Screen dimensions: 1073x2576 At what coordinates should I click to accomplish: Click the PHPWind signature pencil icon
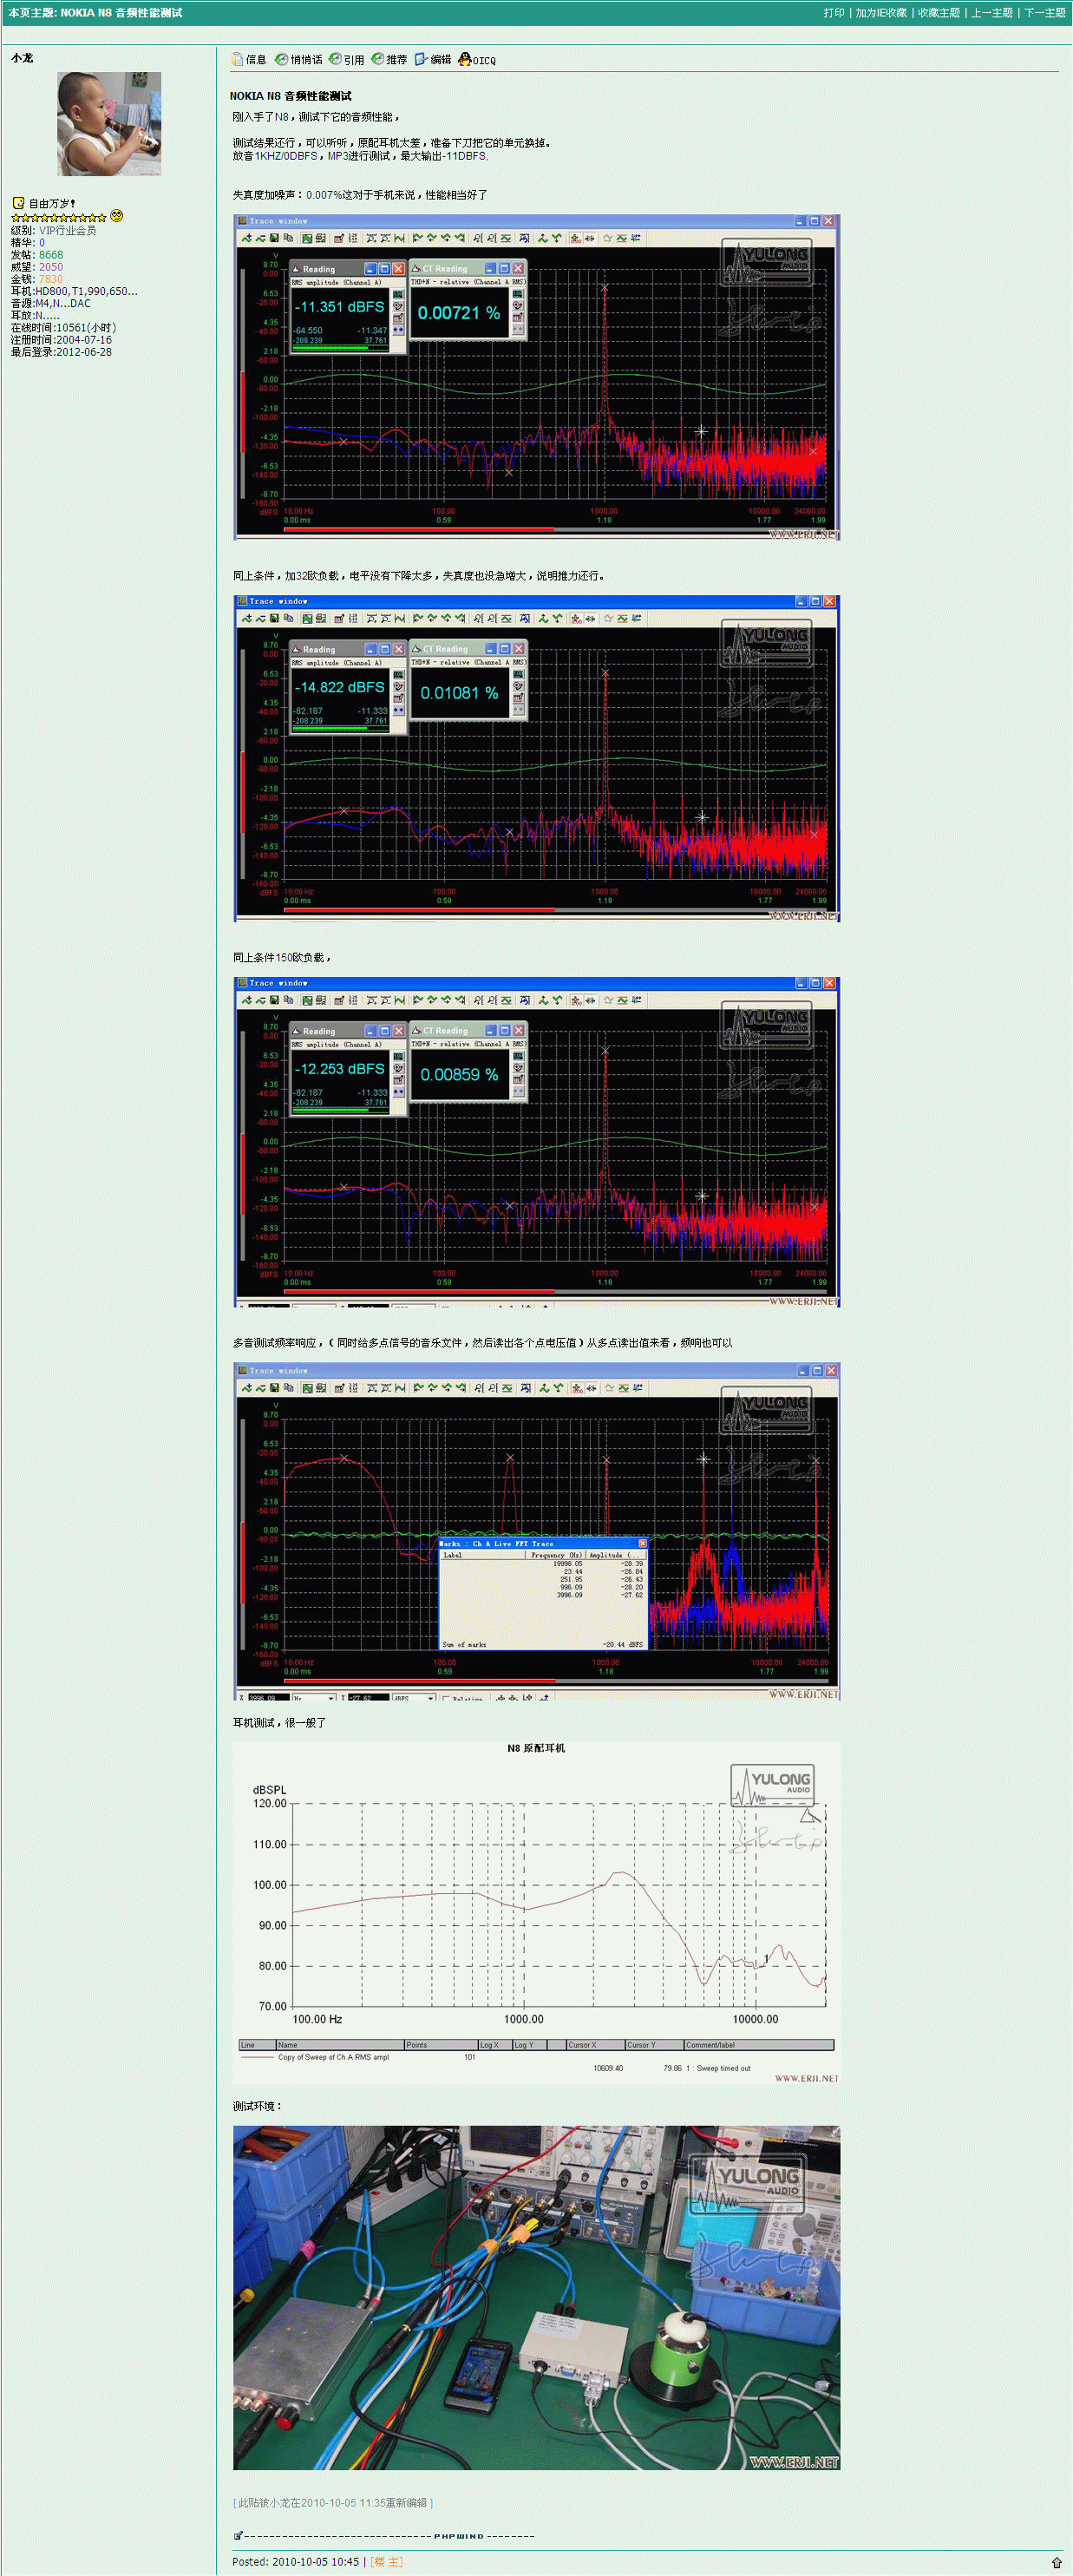tap(238, 2535)
